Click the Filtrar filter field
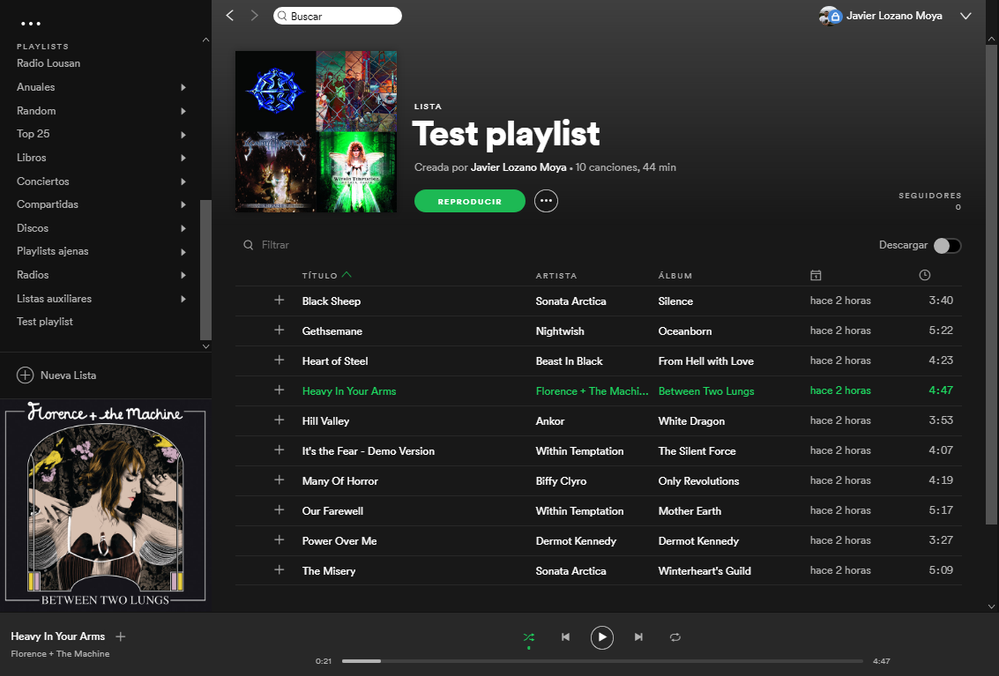 pos(275,245)
